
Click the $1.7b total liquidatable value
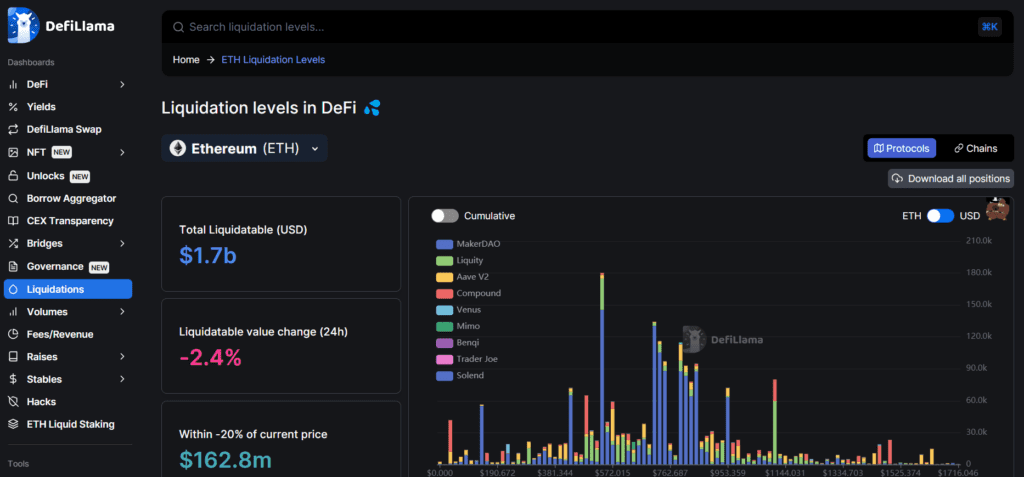208,256
